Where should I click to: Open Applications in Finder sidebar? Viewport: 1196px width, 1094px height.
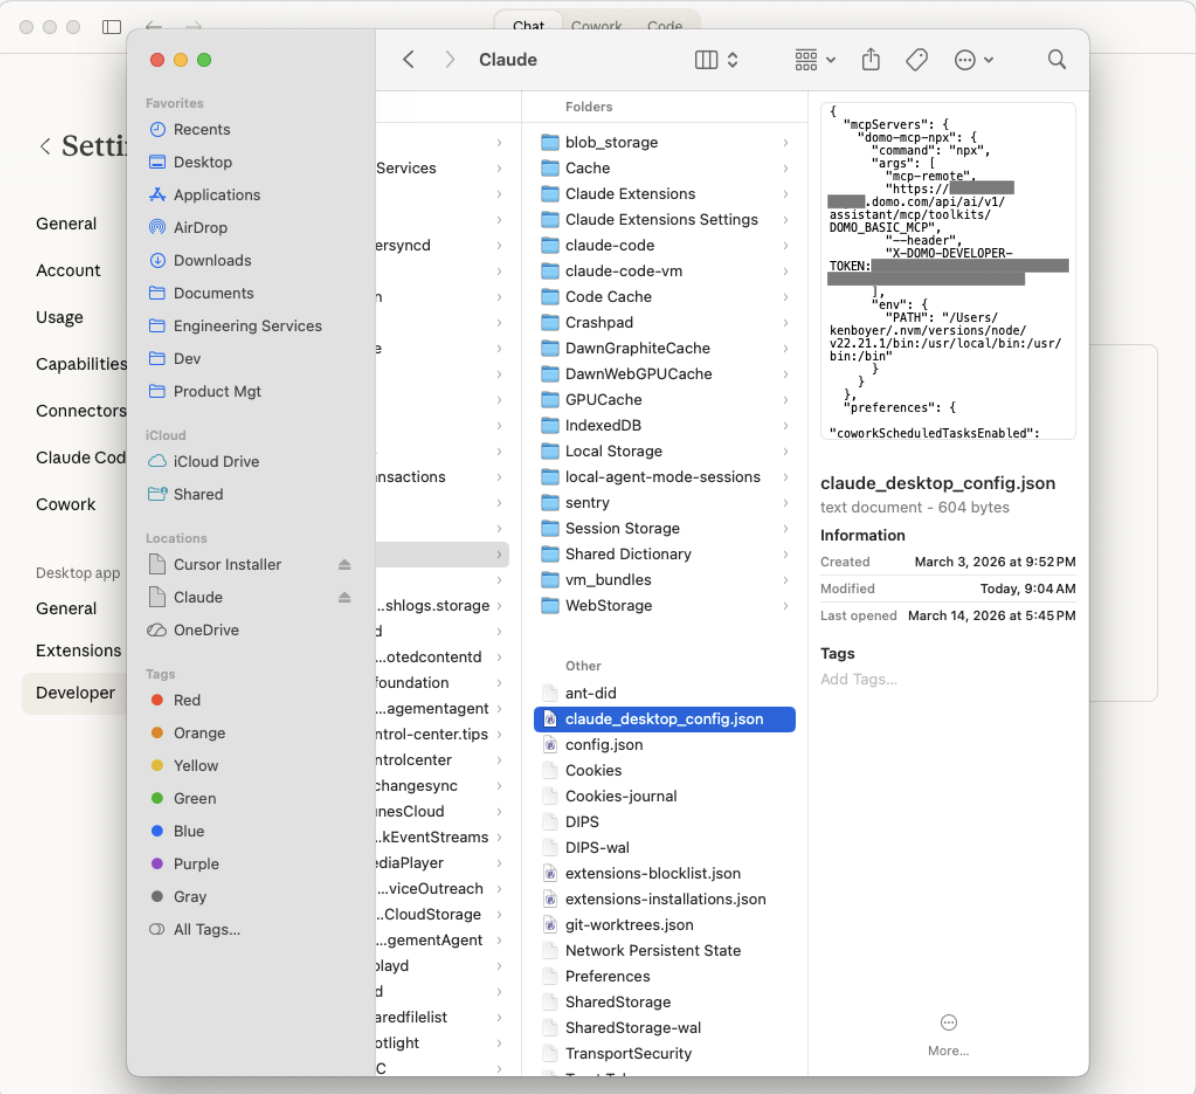[x=217, y=195]
